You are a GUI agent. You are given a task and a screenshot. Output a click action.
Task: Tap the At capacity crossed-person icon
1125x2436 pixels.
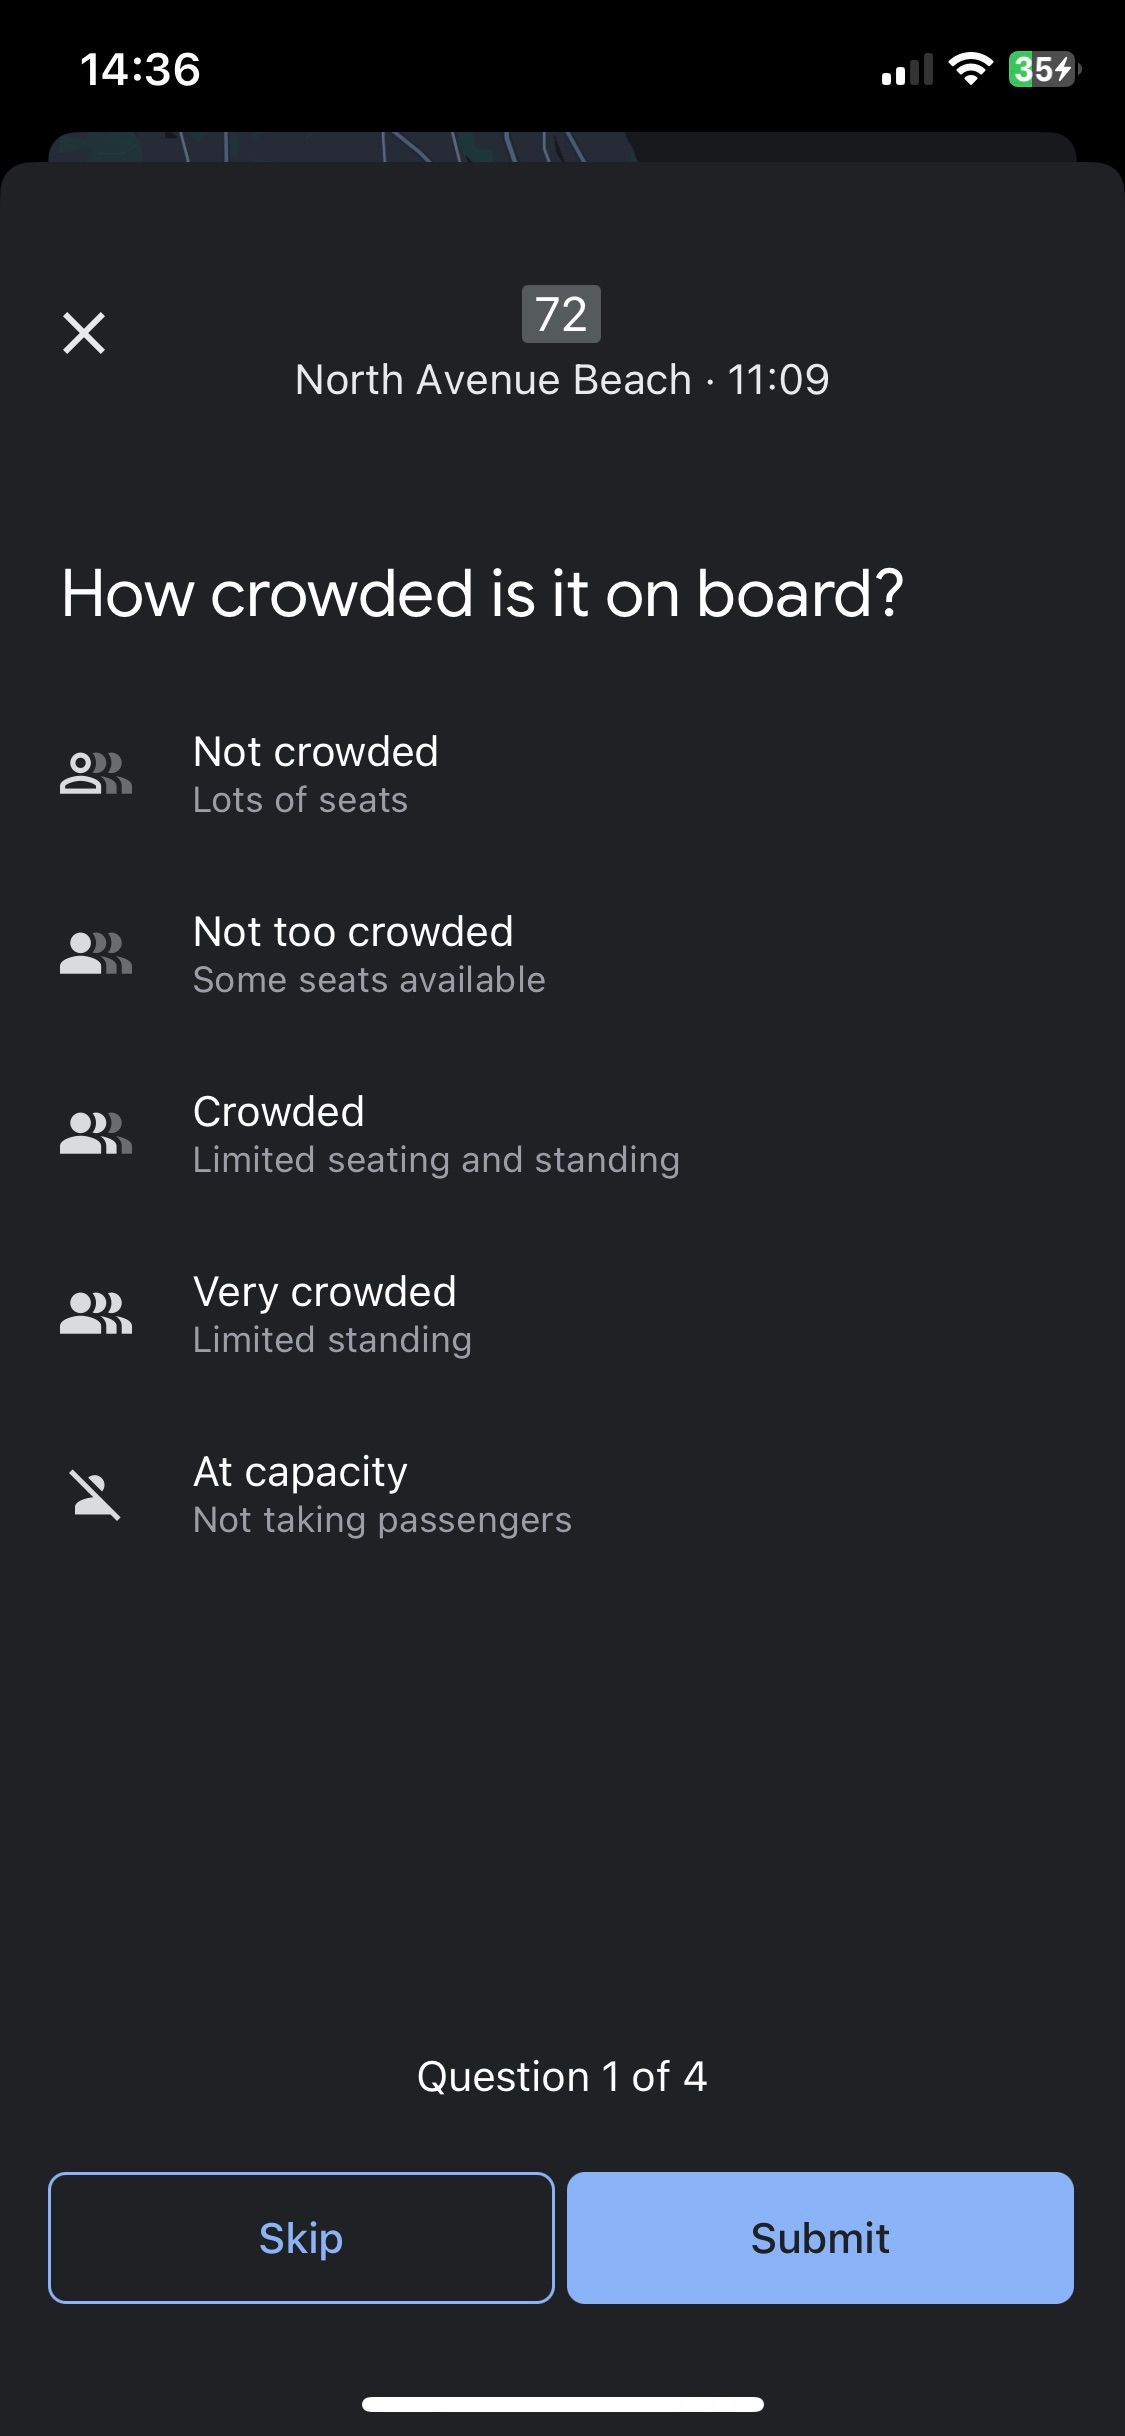[x=96, y=1495]
